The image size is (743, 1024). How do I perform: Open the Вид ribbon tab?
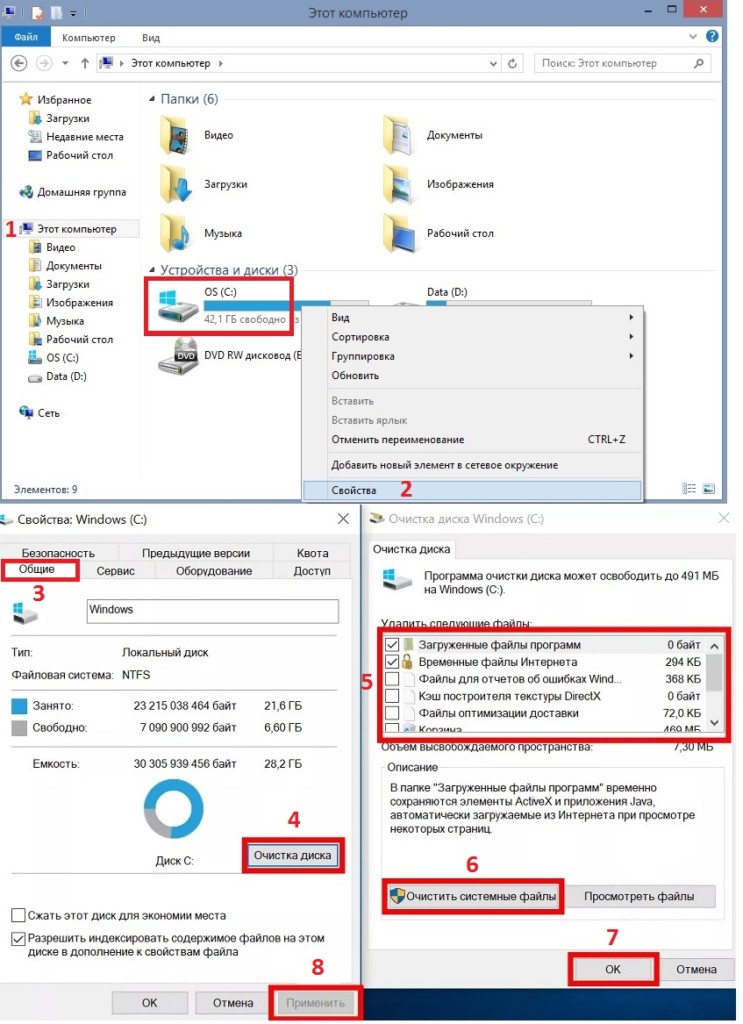tap(151, 37)
